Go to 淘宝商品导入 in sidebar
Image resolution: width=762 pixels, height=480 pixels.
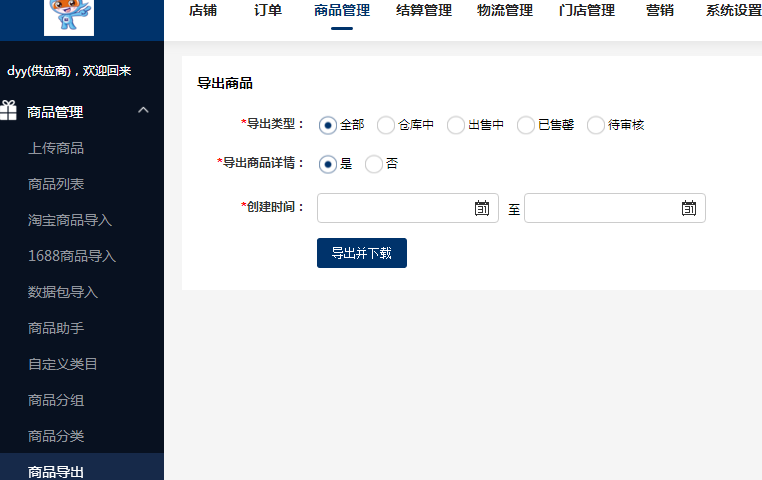[x=70, y=220]
